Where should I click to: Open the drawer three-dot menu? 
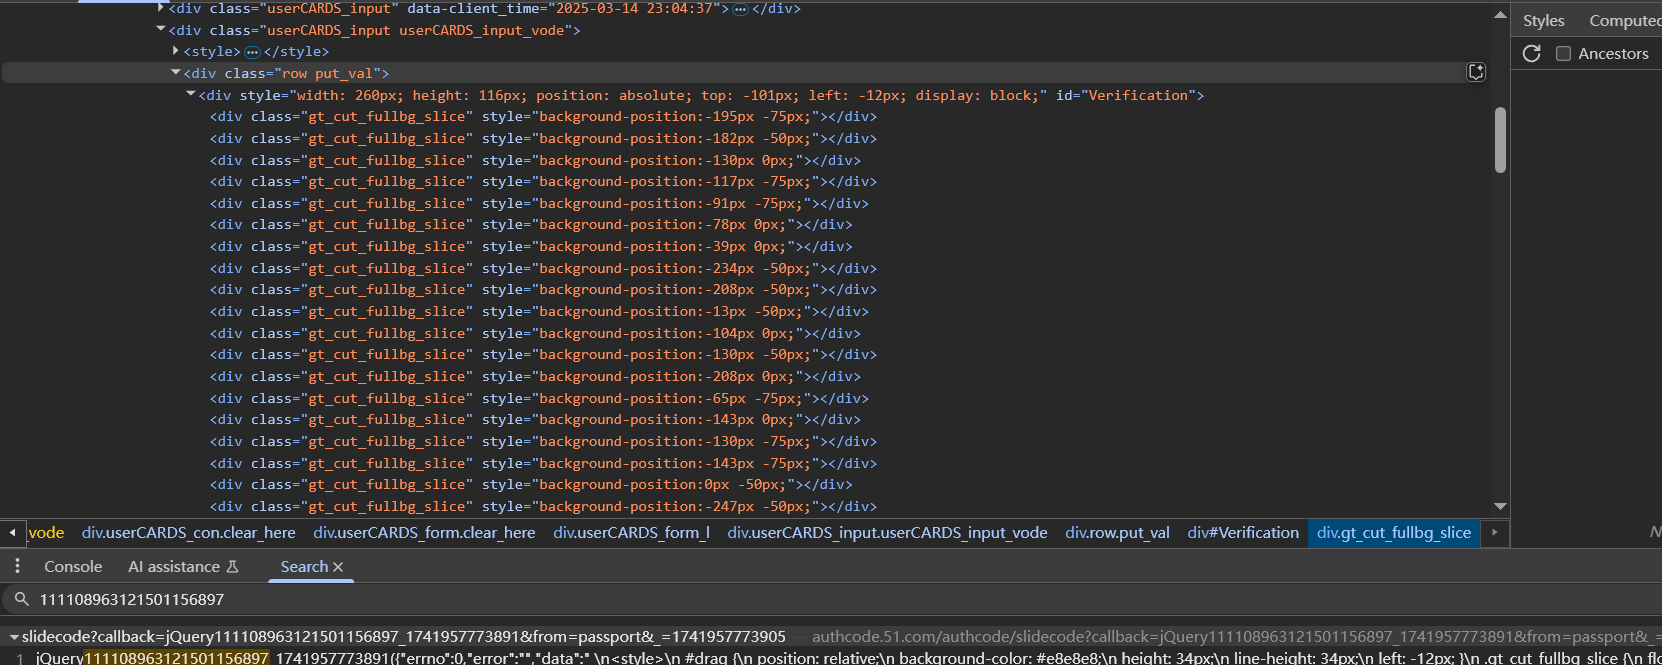coord(17,566)
